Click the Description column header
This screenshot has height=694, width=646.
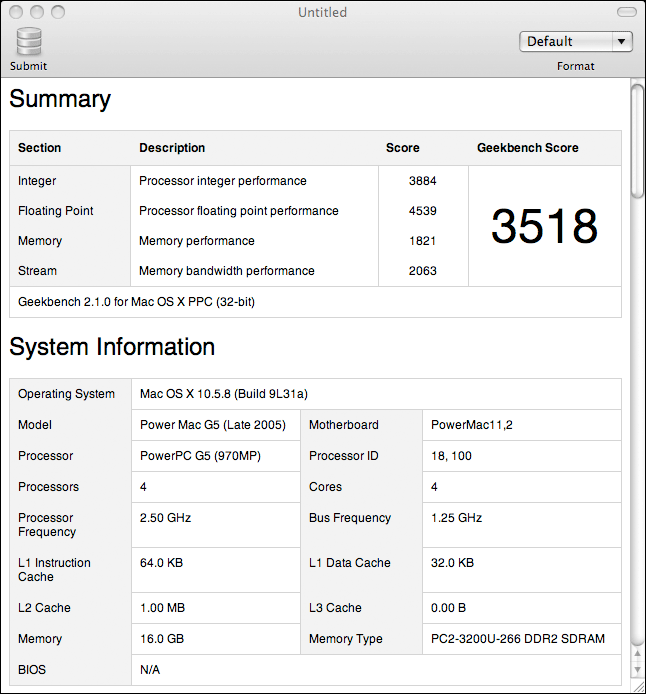pos(172,148)
